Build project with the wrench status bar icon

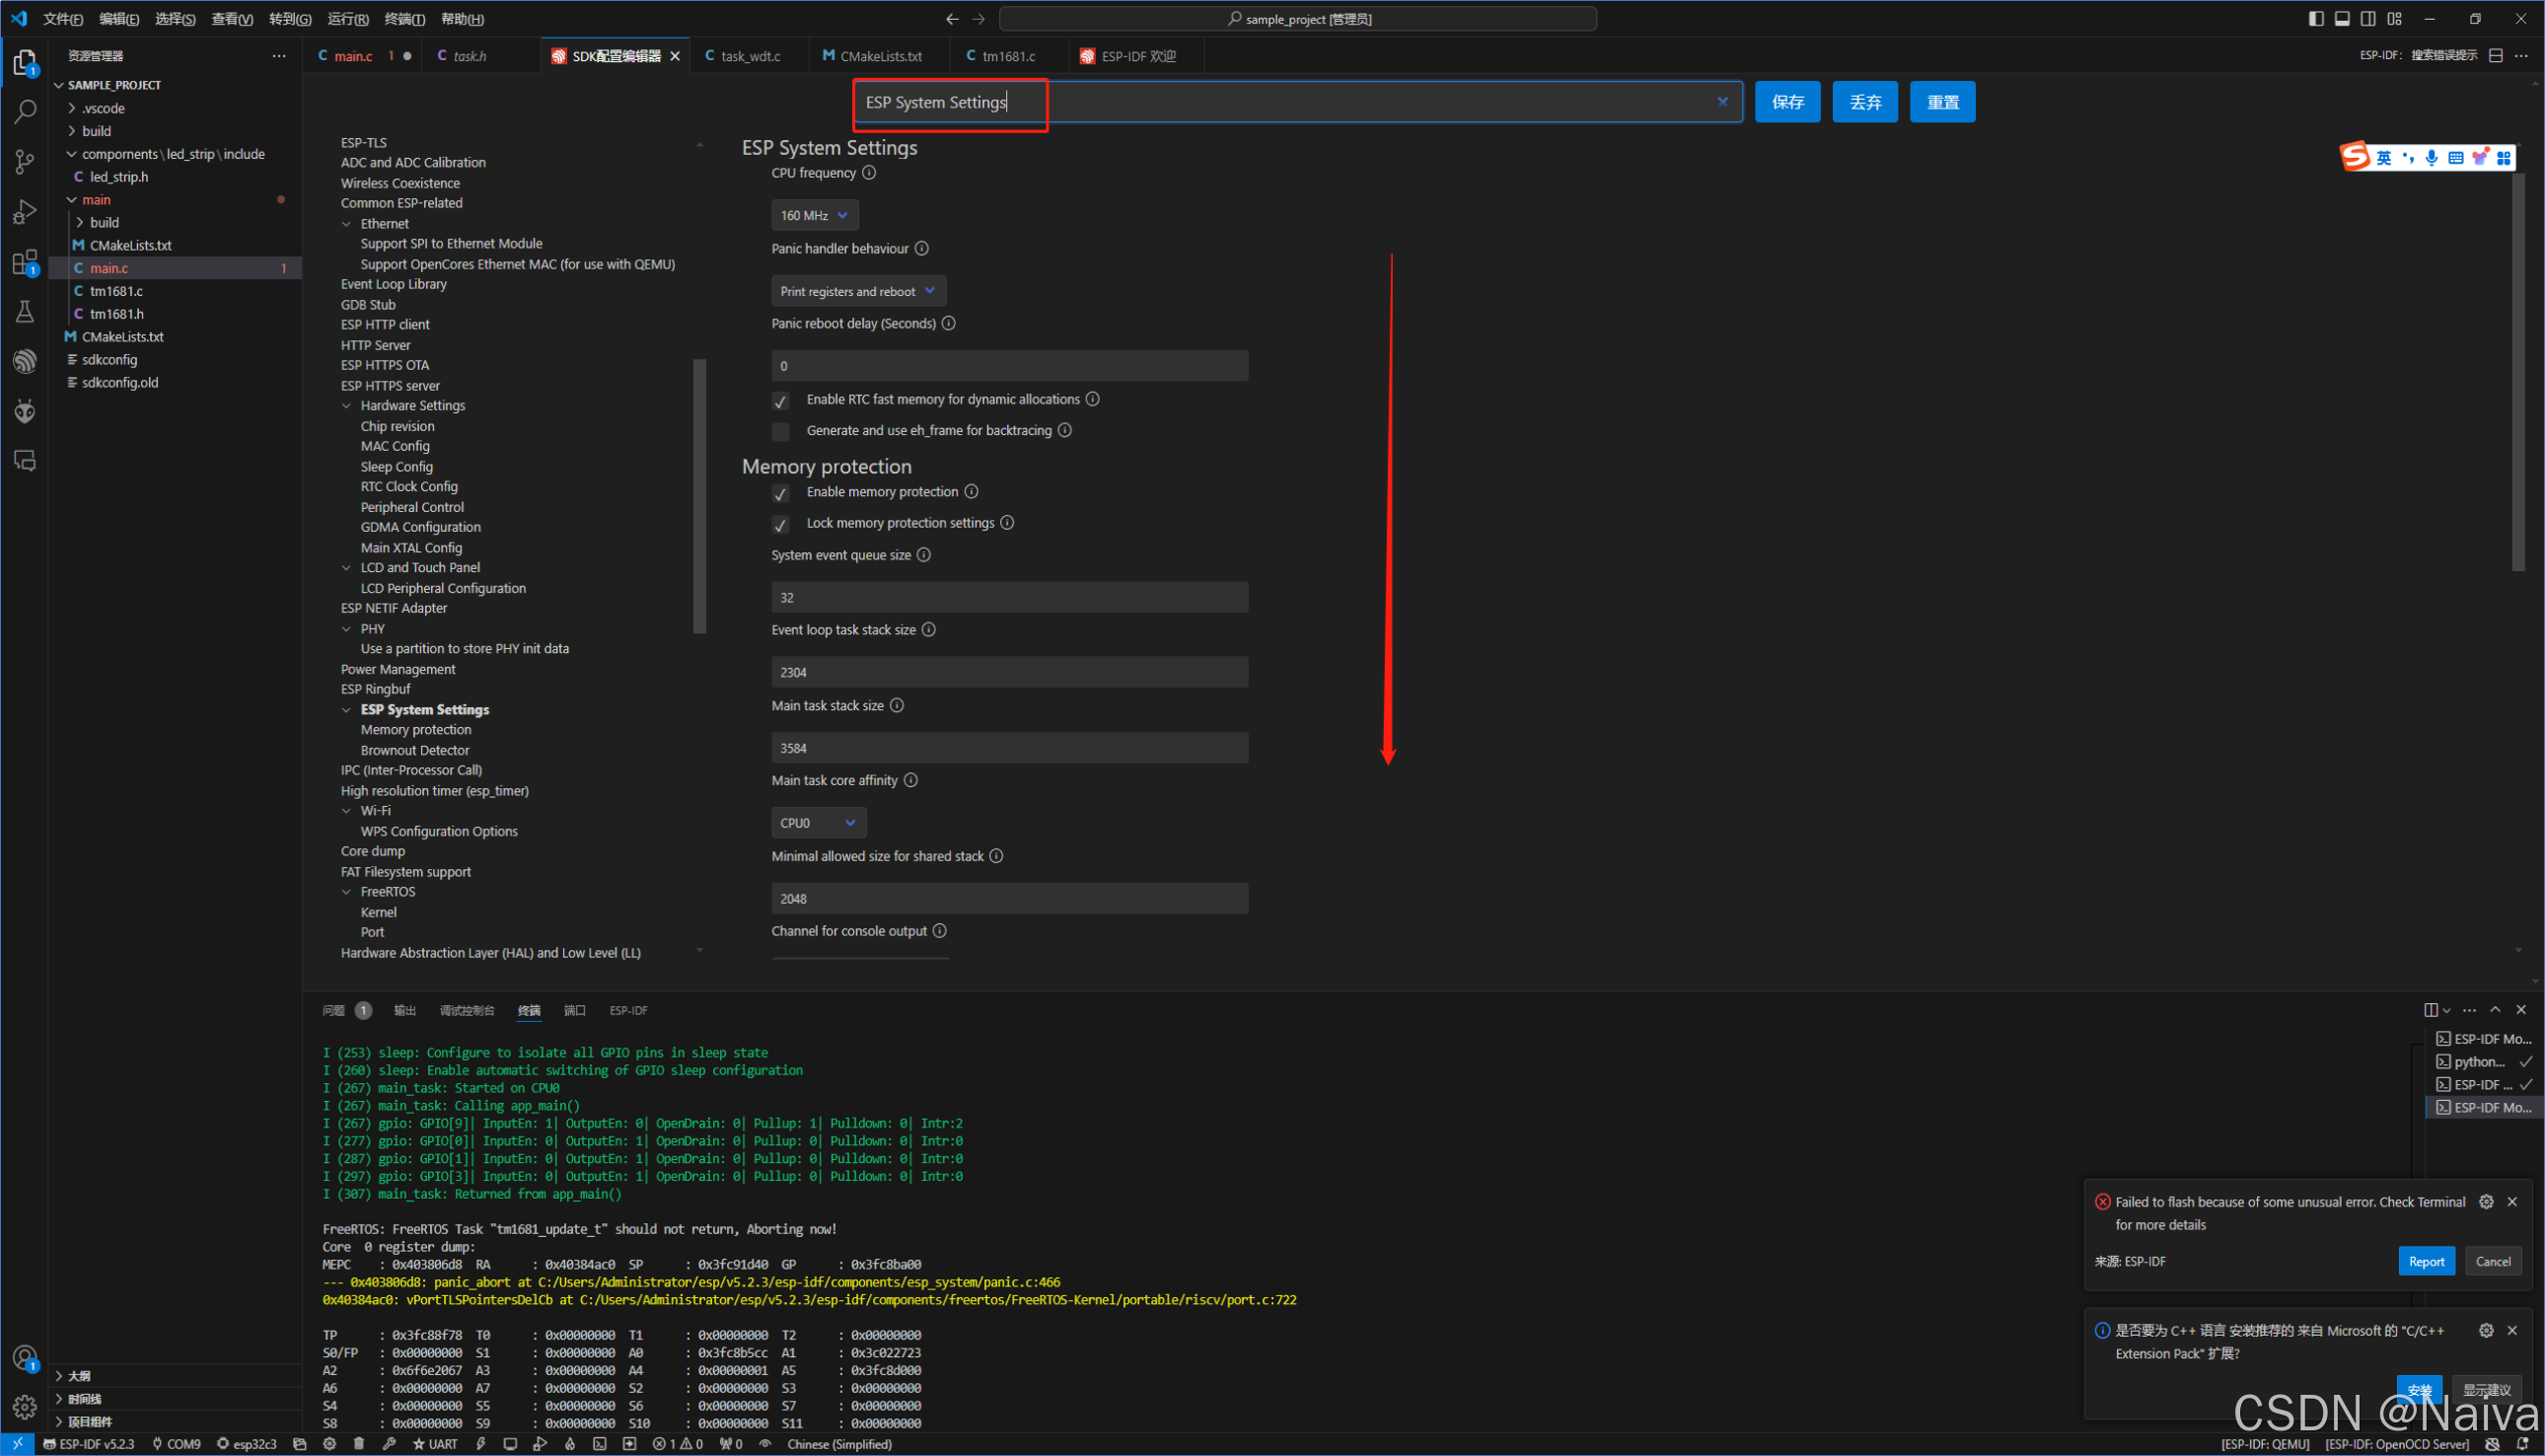click(x=391, y=1444)
